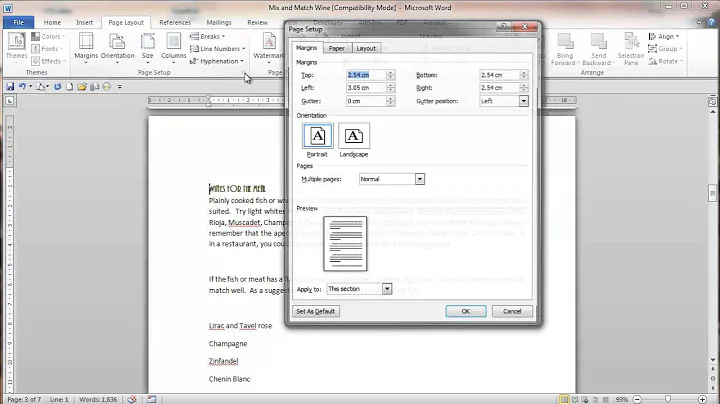Image resolution: width=720 pixels, height=404 pixels.
Task: Click Zoom Out minus button
Action: tap(637, 399)
